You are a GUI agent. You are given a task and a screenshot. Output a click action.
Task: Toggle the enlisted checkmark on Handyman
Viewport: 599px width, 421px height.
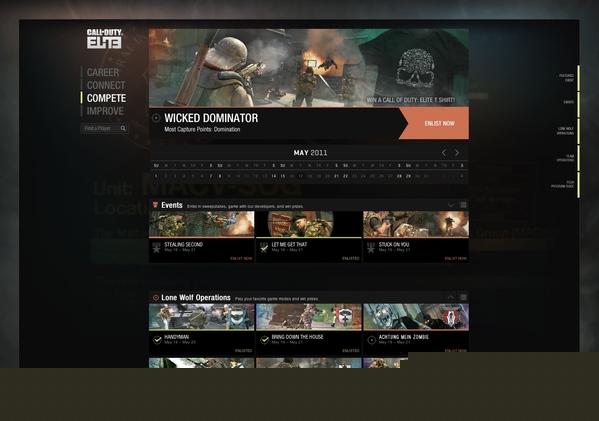(x=157, y=340)
